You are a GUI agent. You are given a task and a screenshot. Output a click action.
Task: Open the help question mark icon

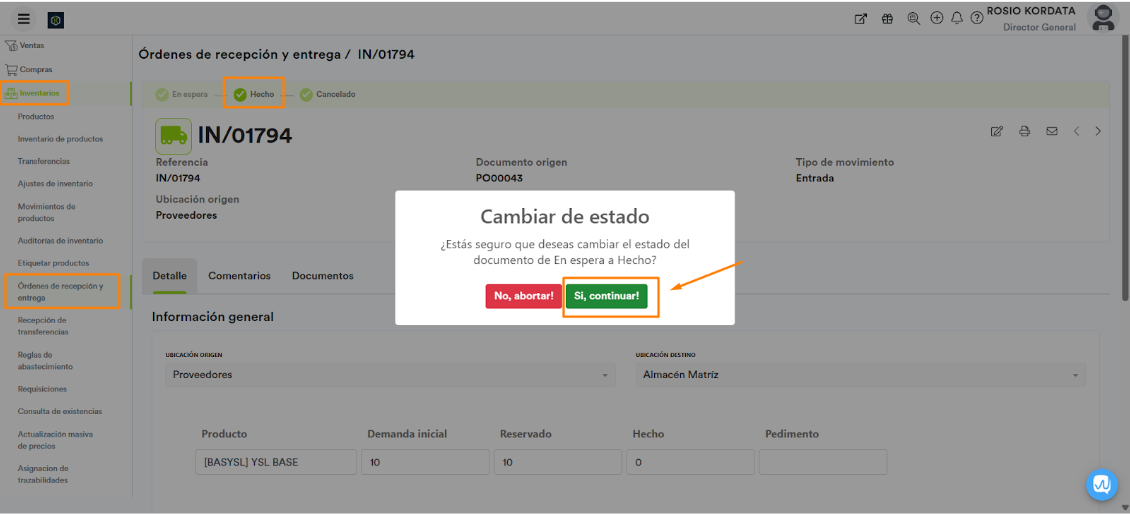tap(977, 18)
